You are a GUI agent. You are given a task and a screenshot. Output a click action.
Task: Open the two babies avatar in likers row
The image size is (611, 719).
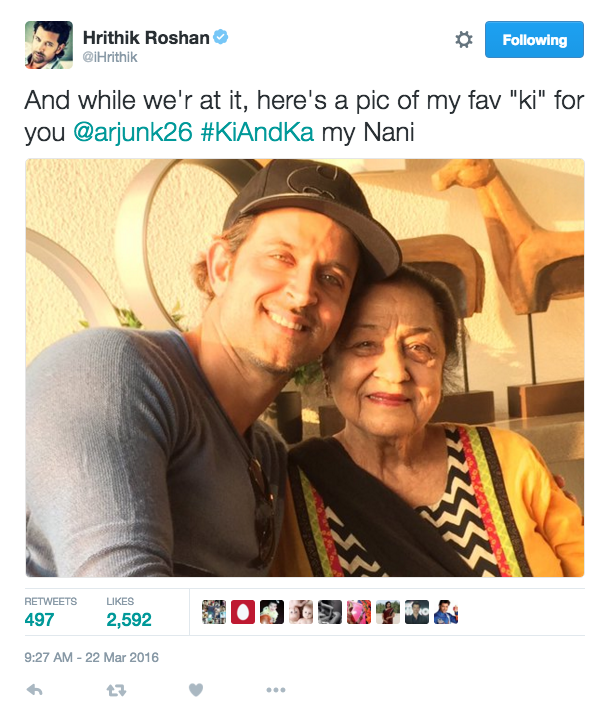coord(300,612)
